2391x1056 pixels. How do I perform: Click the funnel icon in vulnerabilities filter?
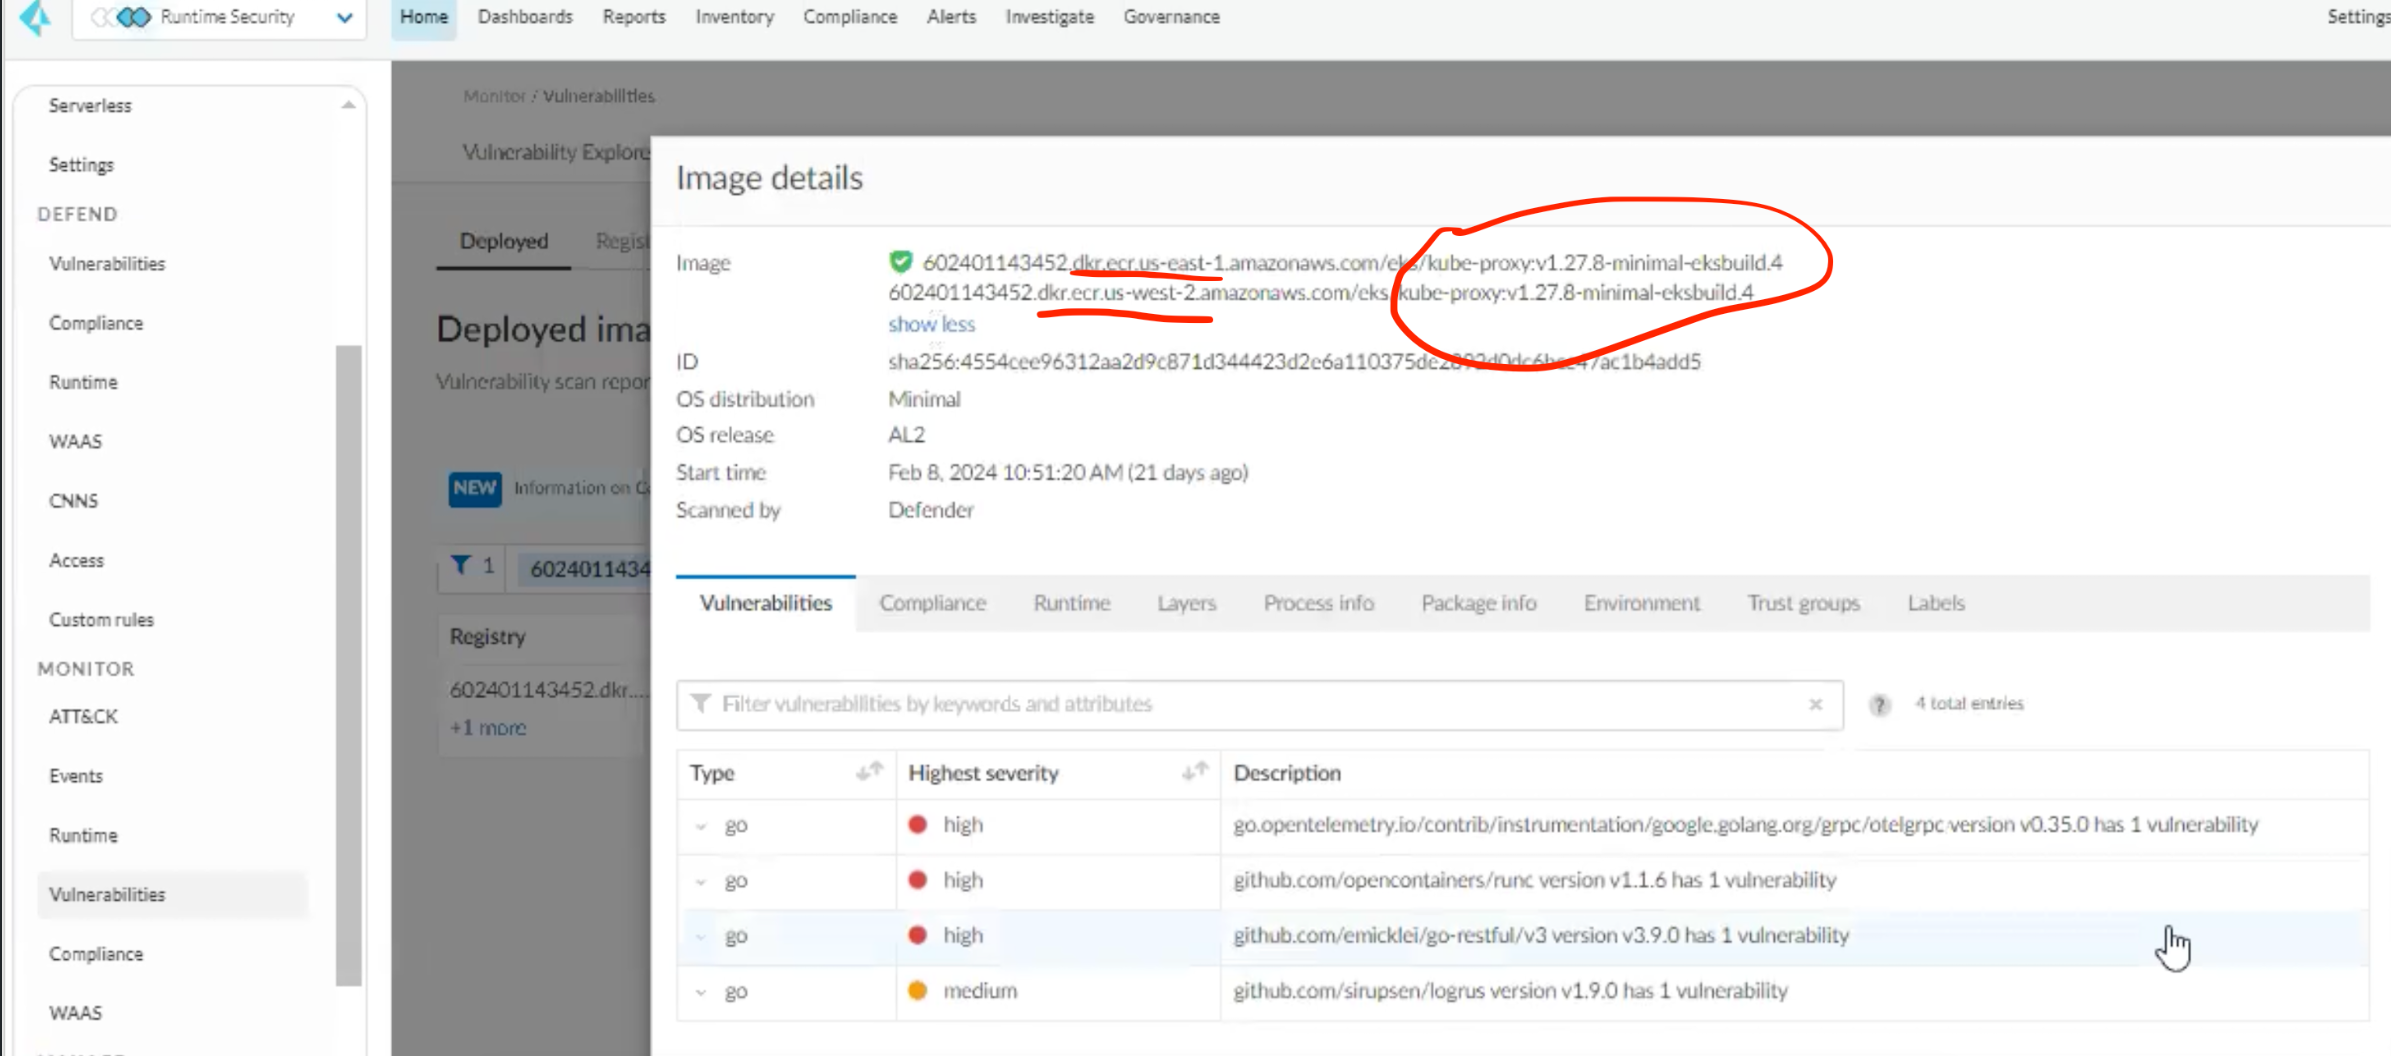click(x=701, y=704)
